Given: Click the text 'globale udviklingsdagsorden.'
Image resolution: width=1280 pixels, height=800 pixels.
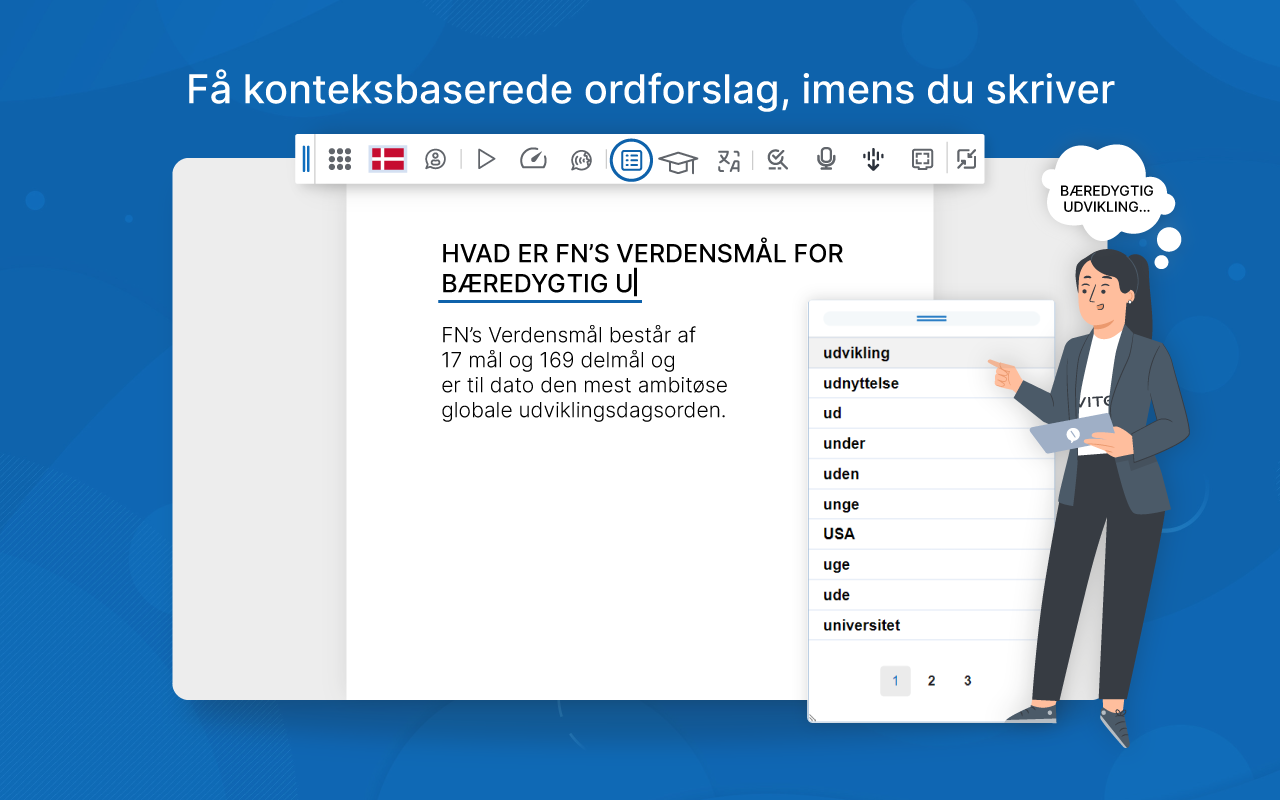Looking at the screenshot, I should click(x=583, y=411).
